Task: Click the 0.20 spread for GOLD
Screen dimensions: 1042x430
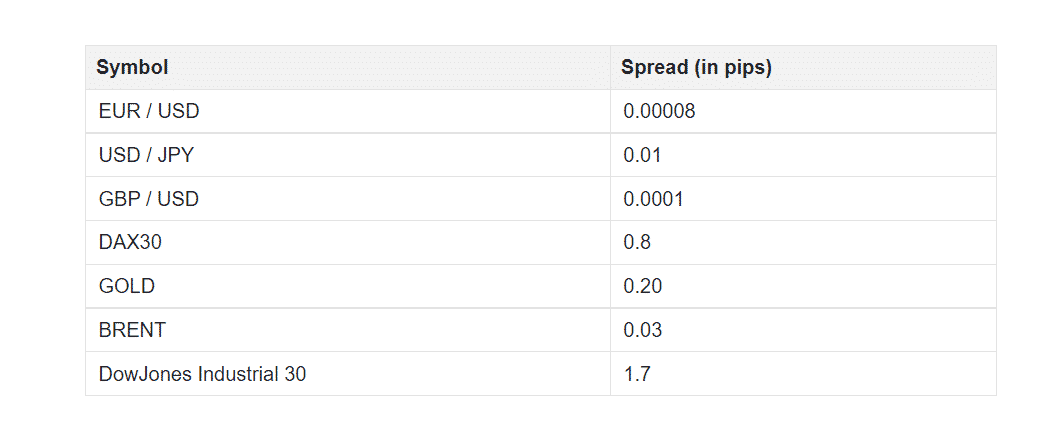Action: click(x=643, y=286)
